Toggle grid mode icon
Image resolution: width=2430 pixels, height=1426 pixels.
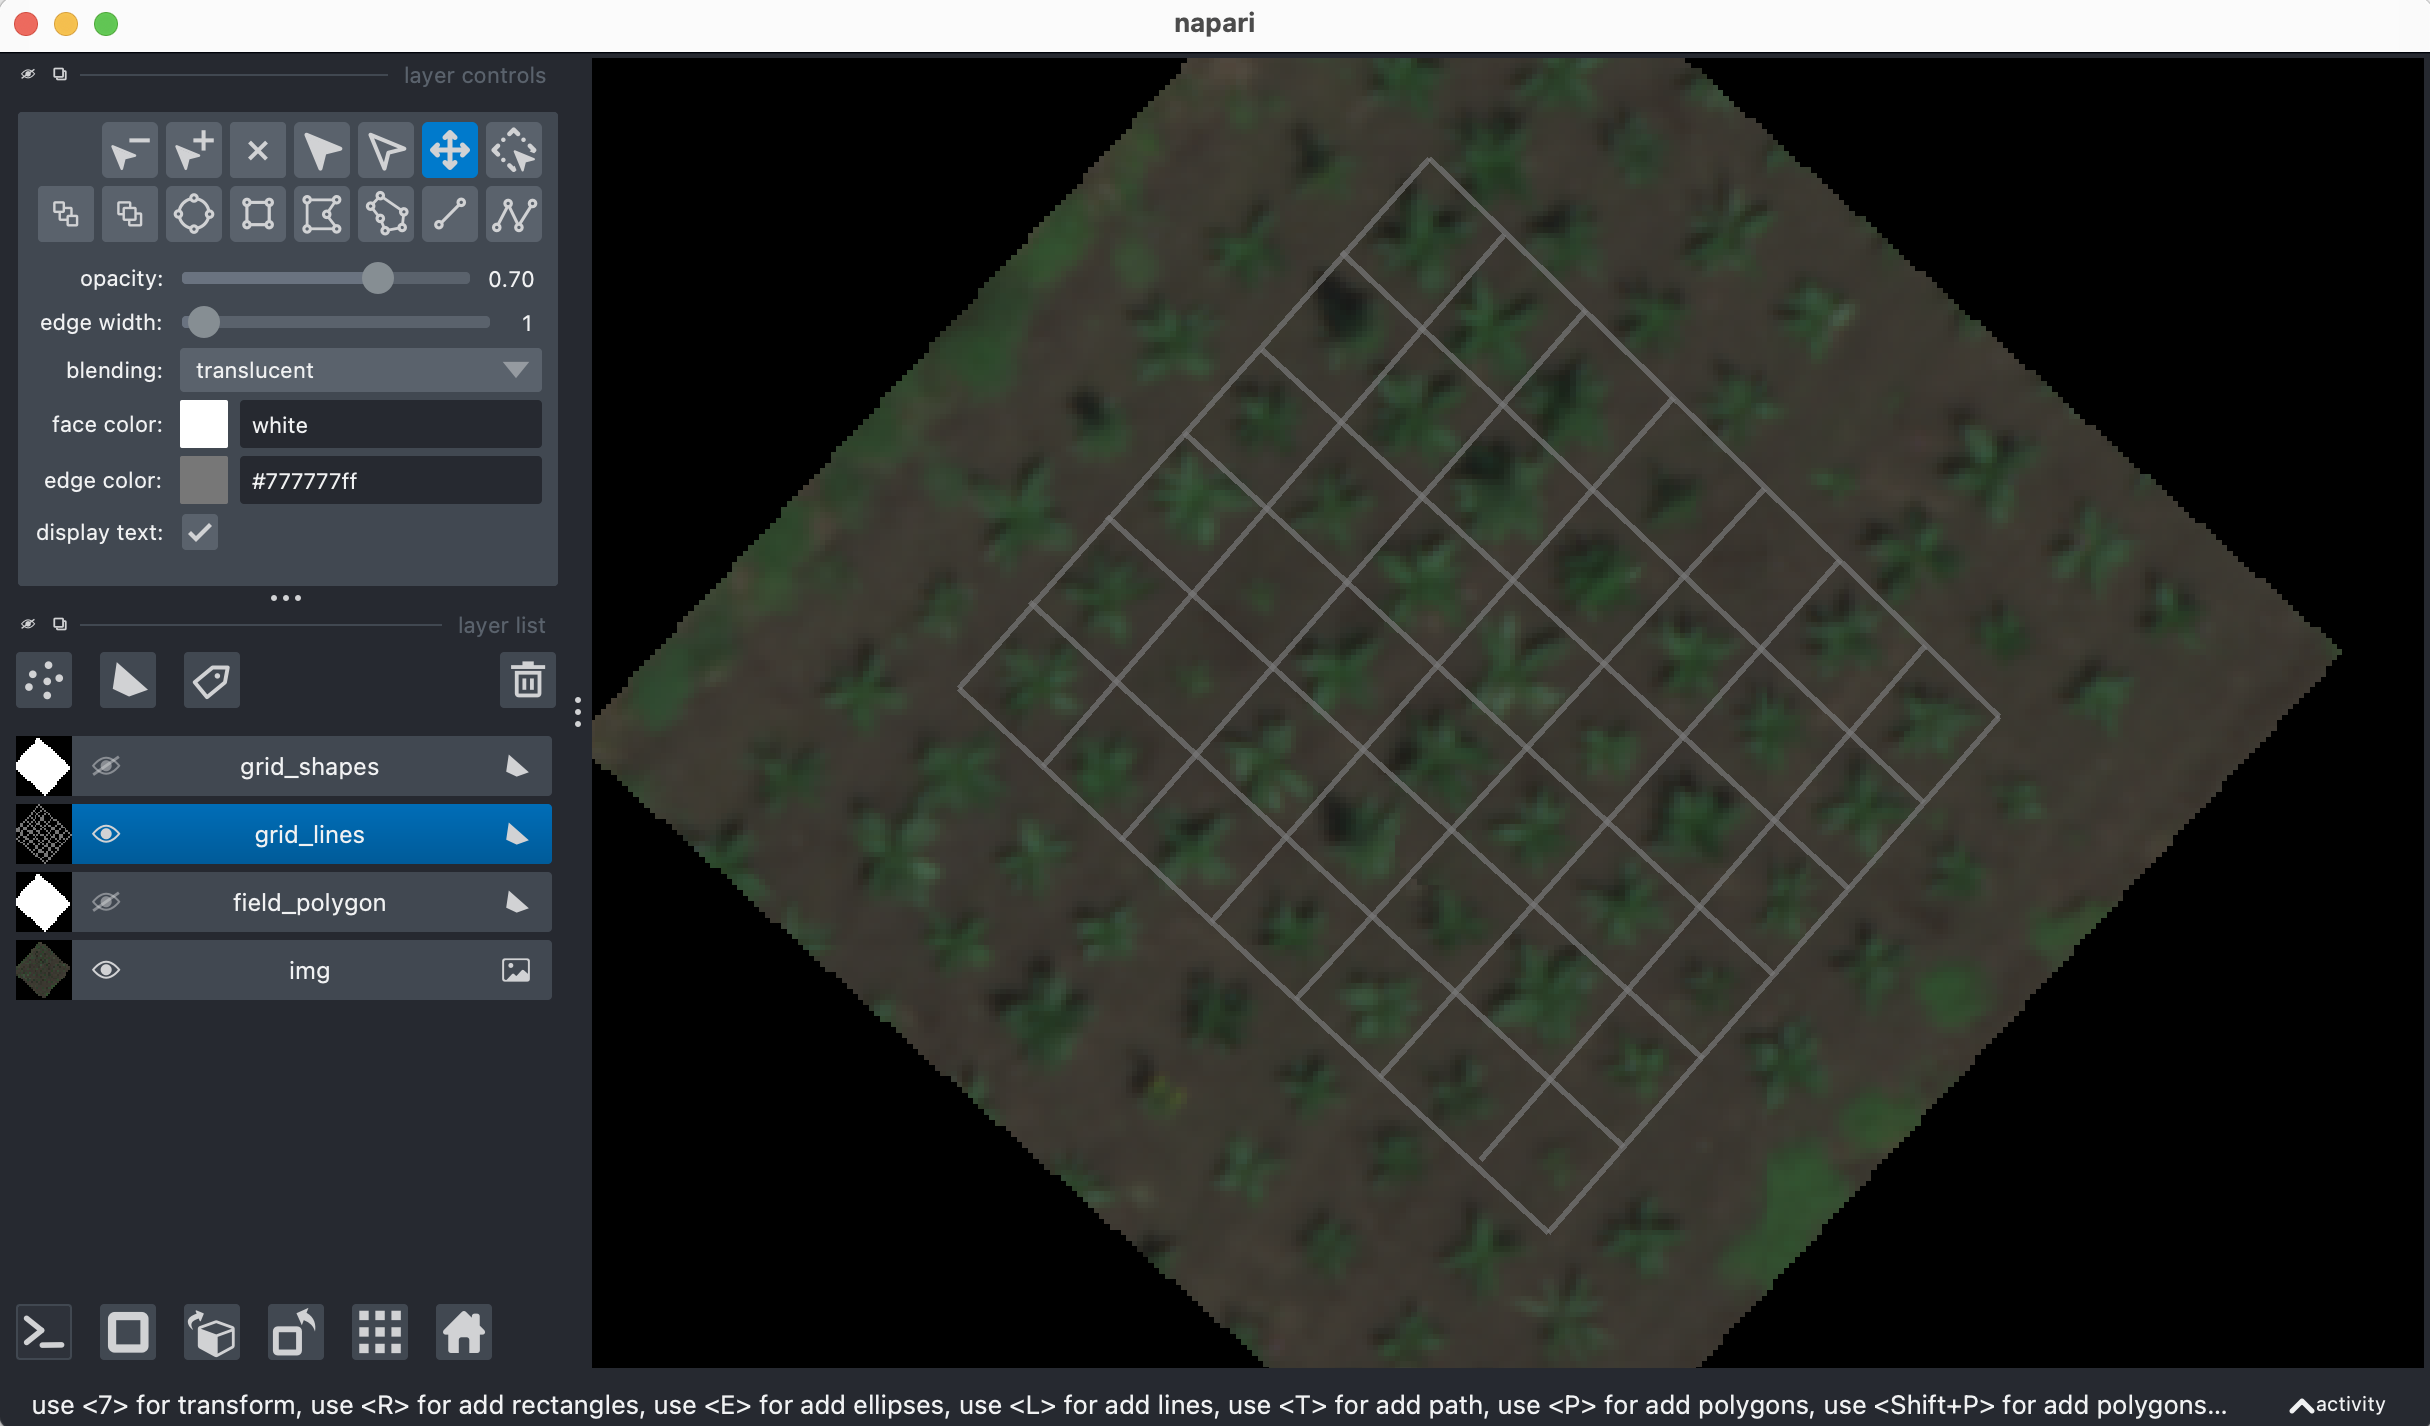(380, 1332)
